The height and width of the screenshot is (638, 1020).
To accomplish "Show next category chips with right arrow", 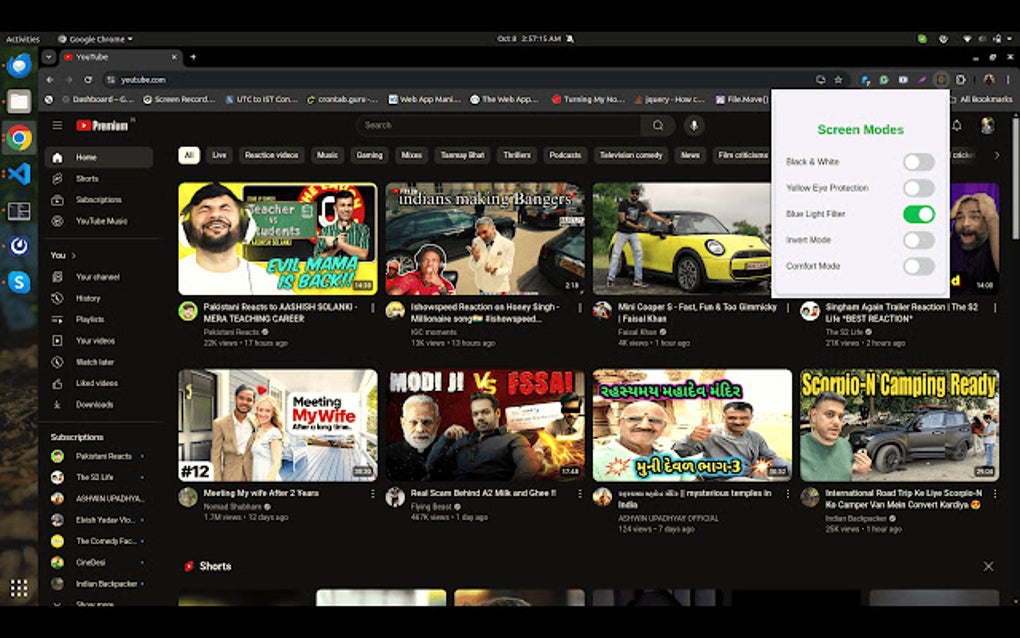I will click(x=997, y=155).
